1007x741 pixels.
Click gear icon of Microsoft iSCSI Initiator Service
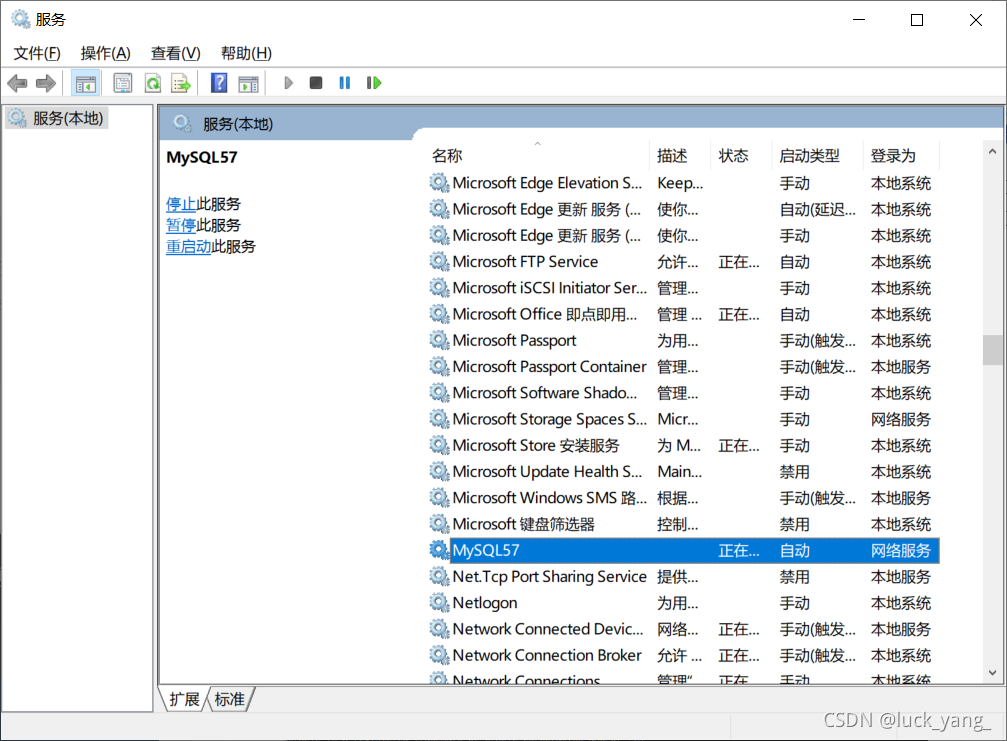(439, 288)
